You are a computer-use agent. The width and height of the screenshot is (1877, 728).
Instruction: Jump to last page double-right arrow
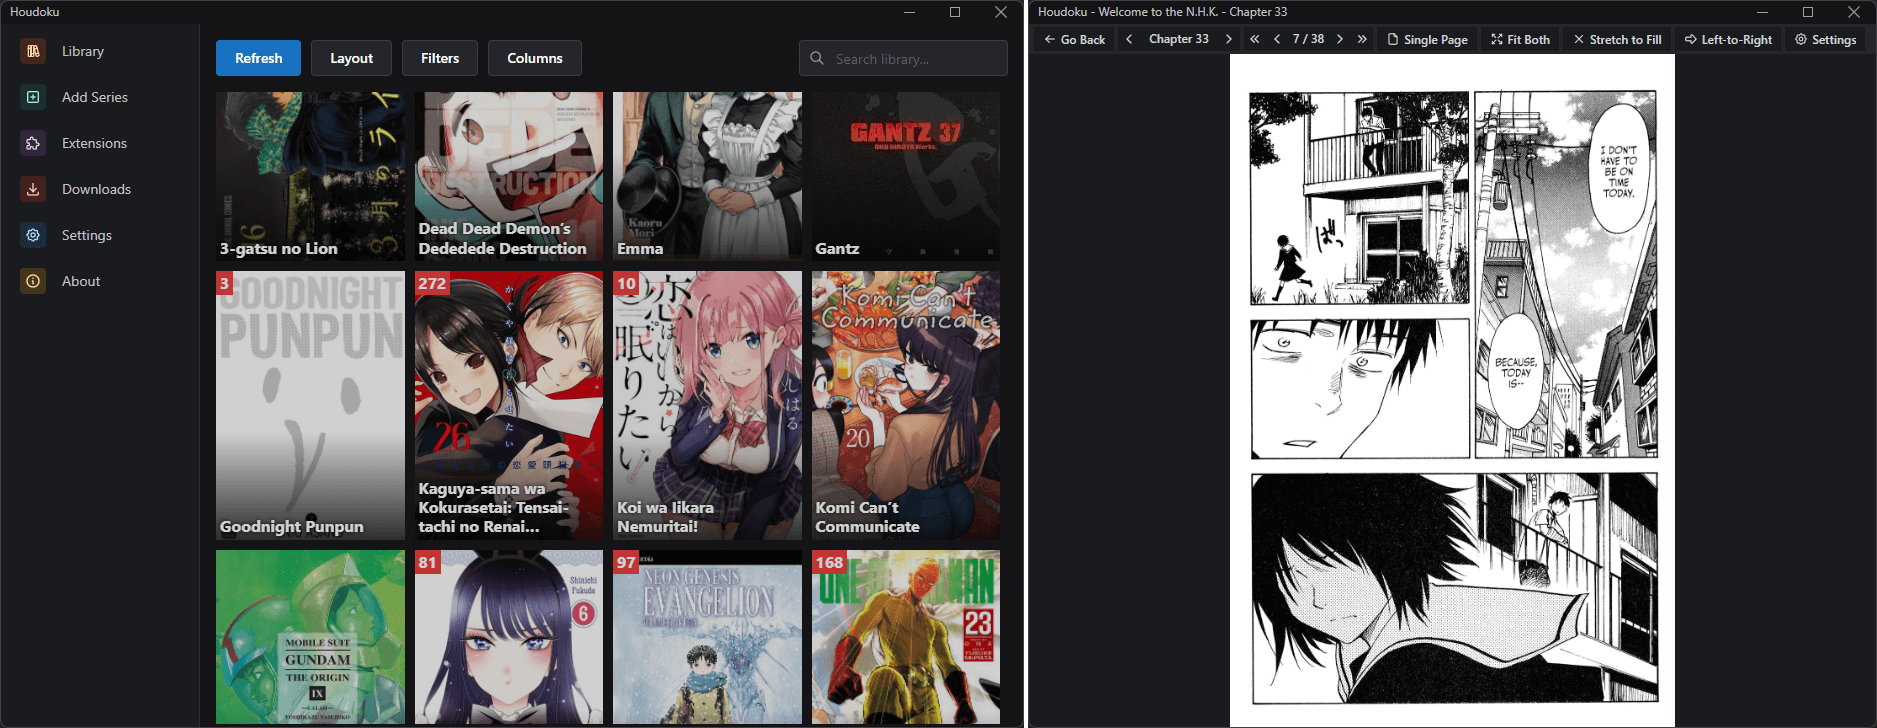pyautogui.click(x=1362, y=39)
